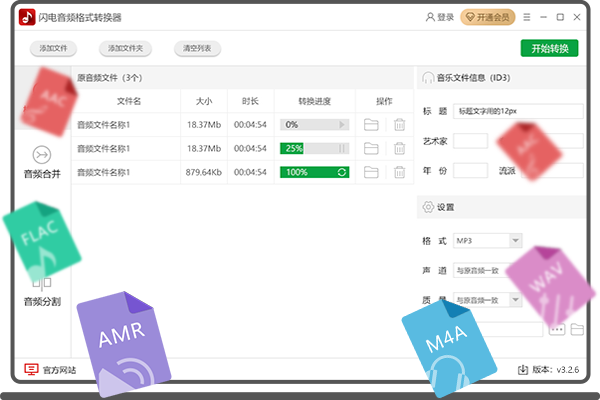This screenshot has width=600, height=400.
Task: Expand the 格式 format dropdown showing MP3
Action: point(516,241)
